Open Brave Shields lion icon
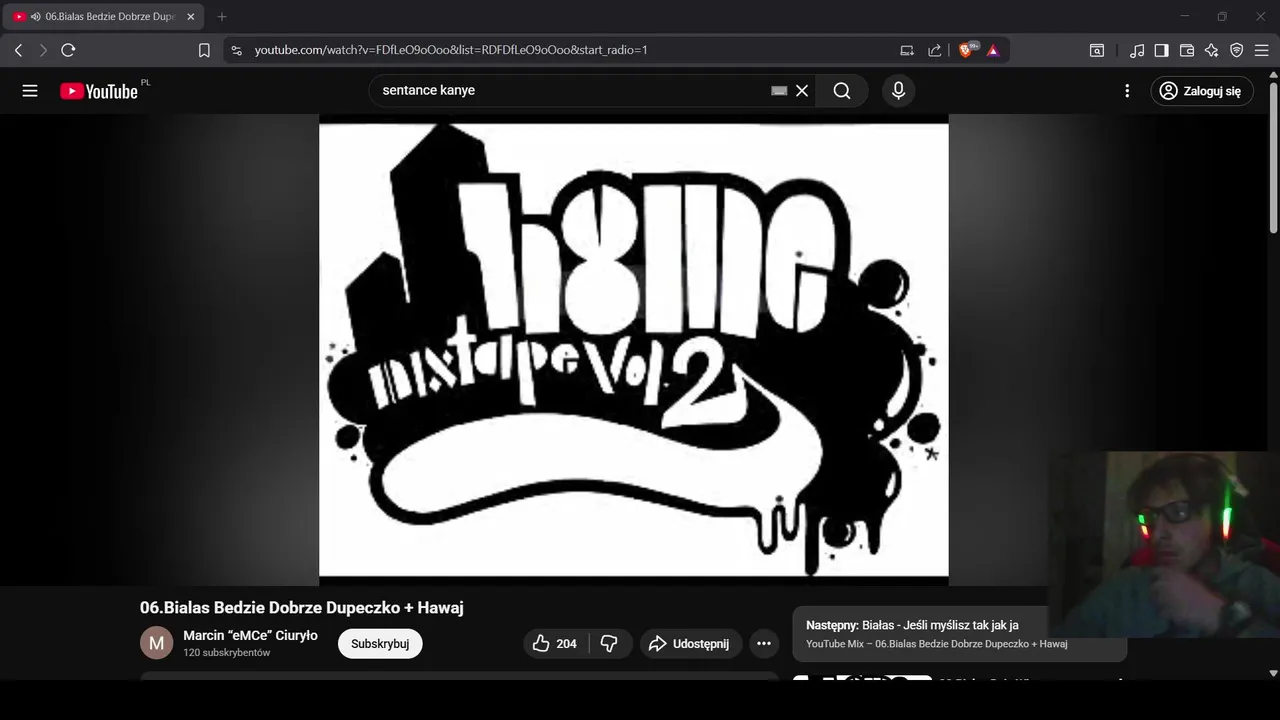The width and height of the screenshot is (1280, 720). point(967,50)
